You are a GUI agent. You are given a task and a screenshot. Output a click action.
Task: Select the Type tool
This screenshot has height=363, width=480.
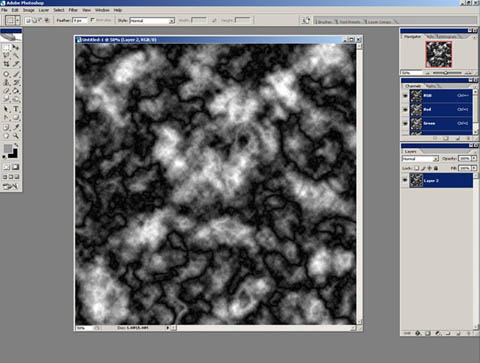(x=16, y=109)
